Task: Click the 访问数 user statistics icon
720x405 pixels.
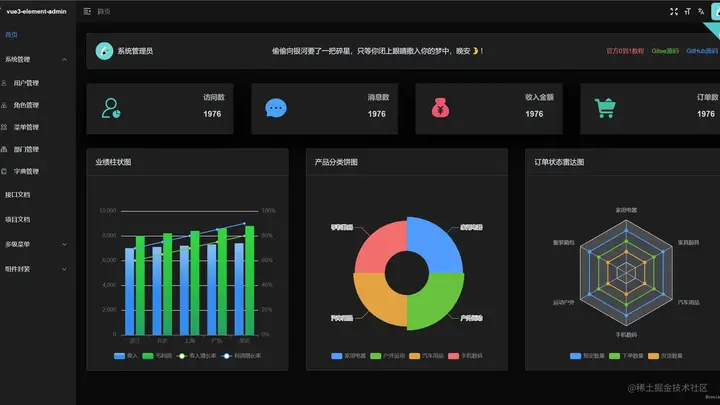Action: click(111, 108)
